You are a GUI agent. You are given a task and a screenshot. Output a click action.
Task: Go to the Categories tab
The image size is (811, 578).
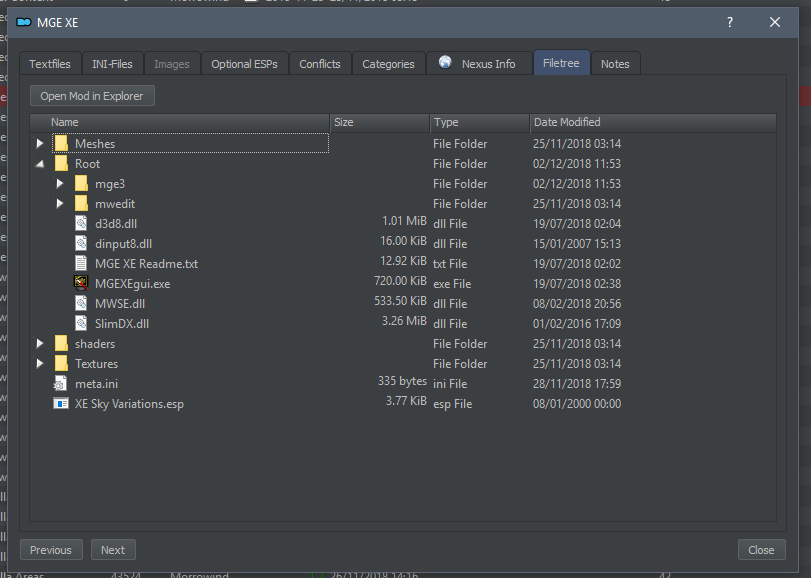point(388,64)
